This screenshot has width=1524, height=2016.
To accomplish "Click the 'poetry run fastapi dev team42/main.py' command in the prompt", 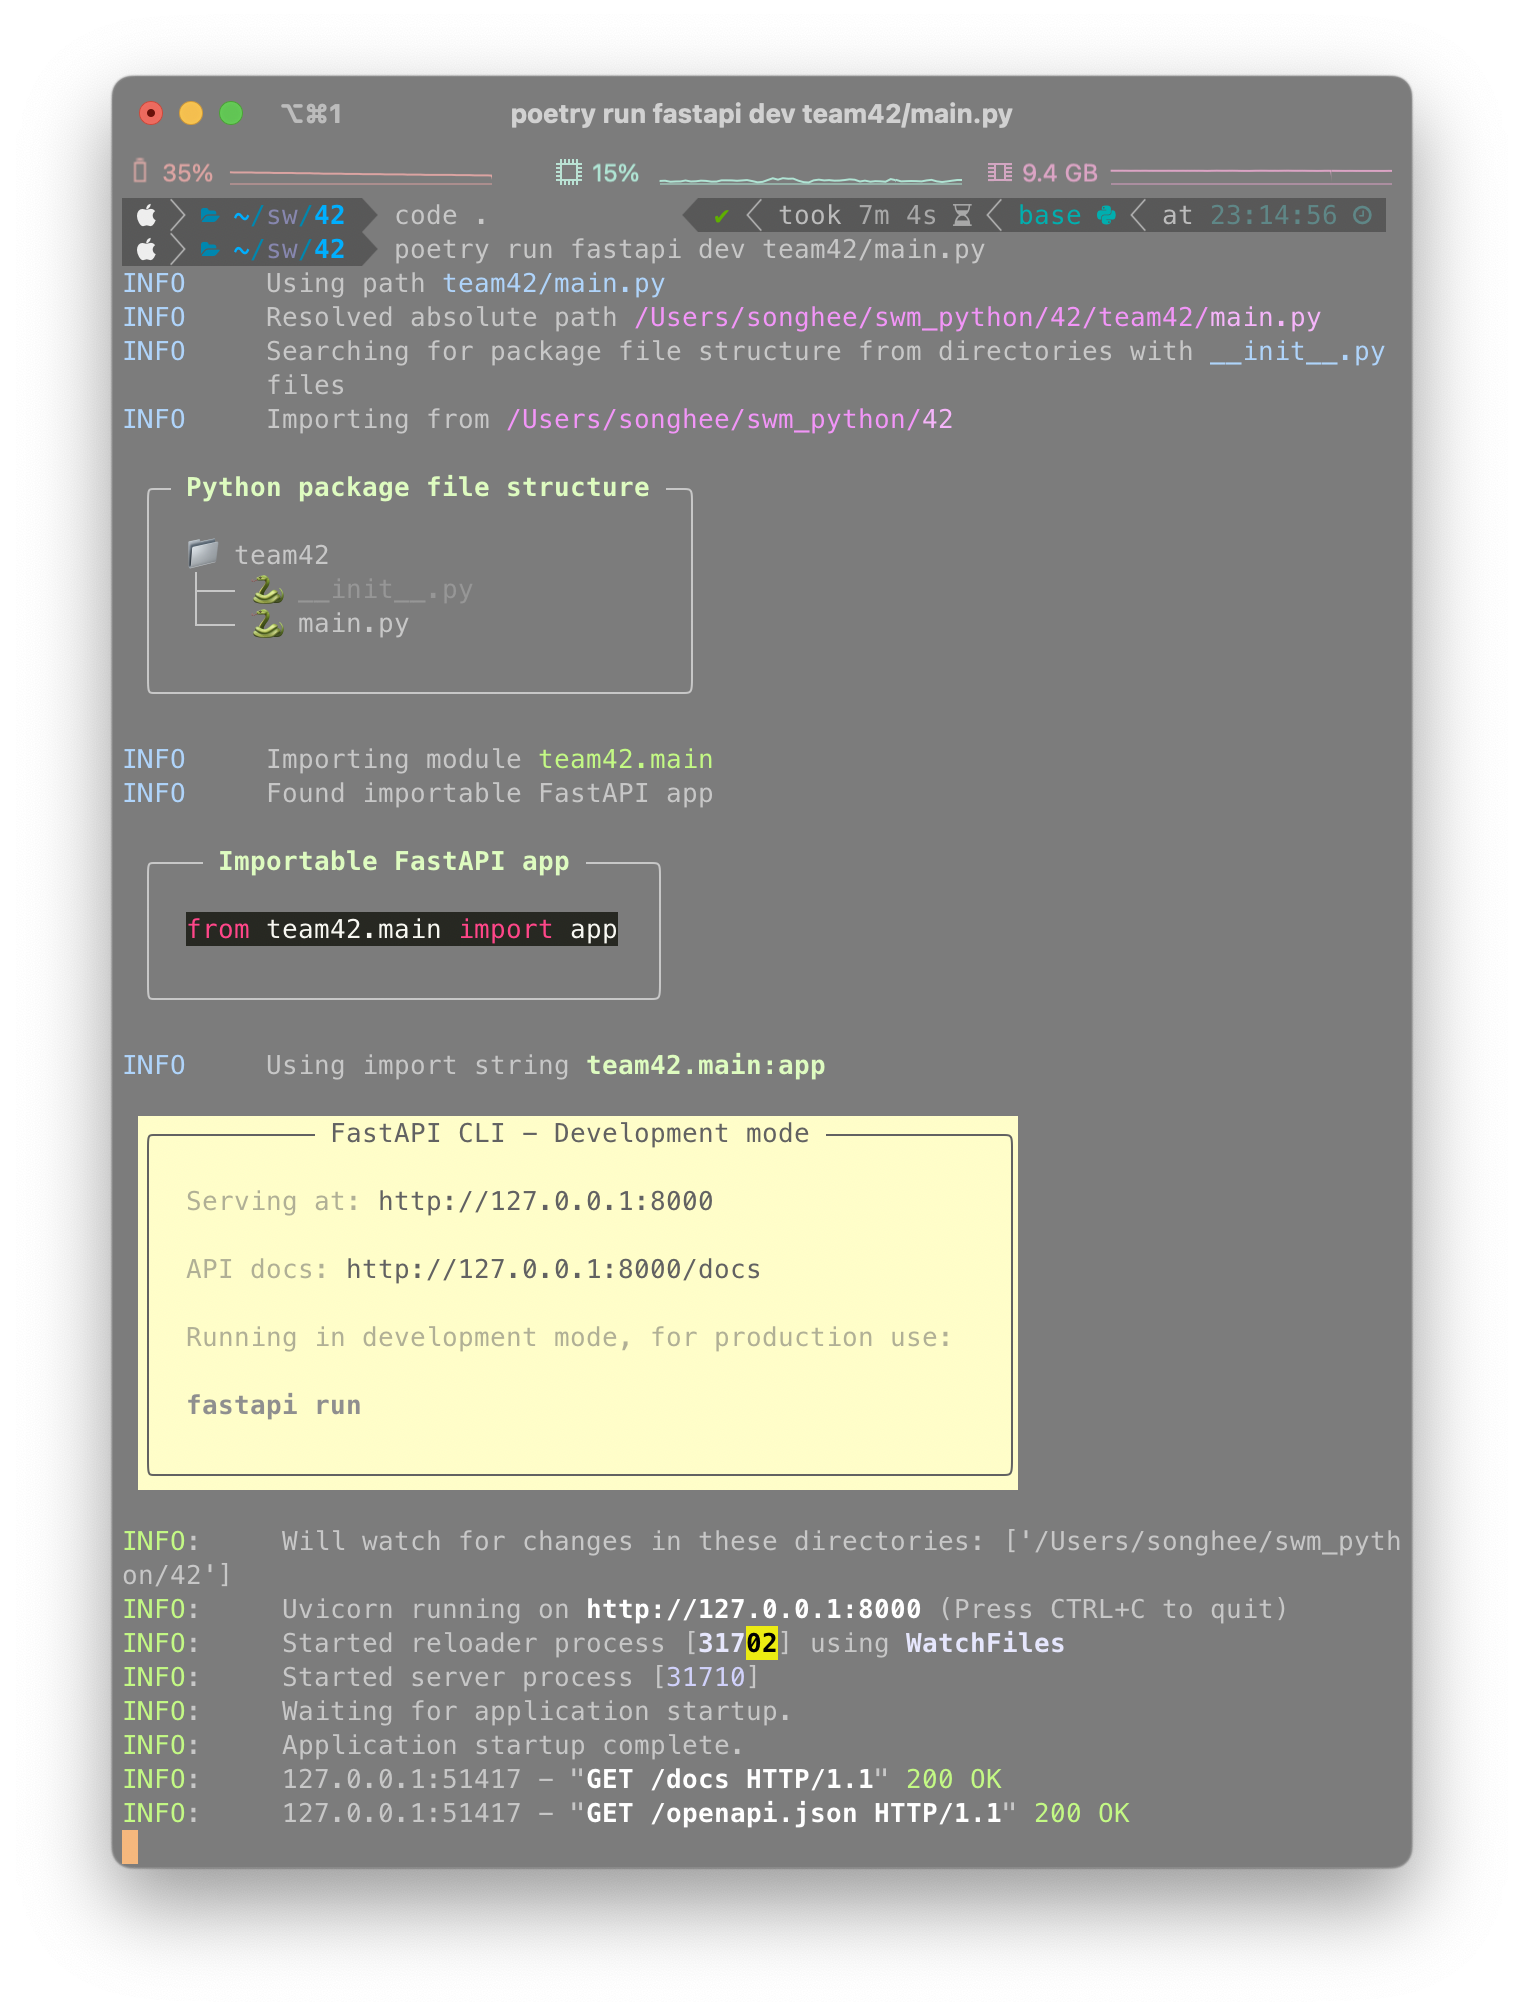I will 689,249.
